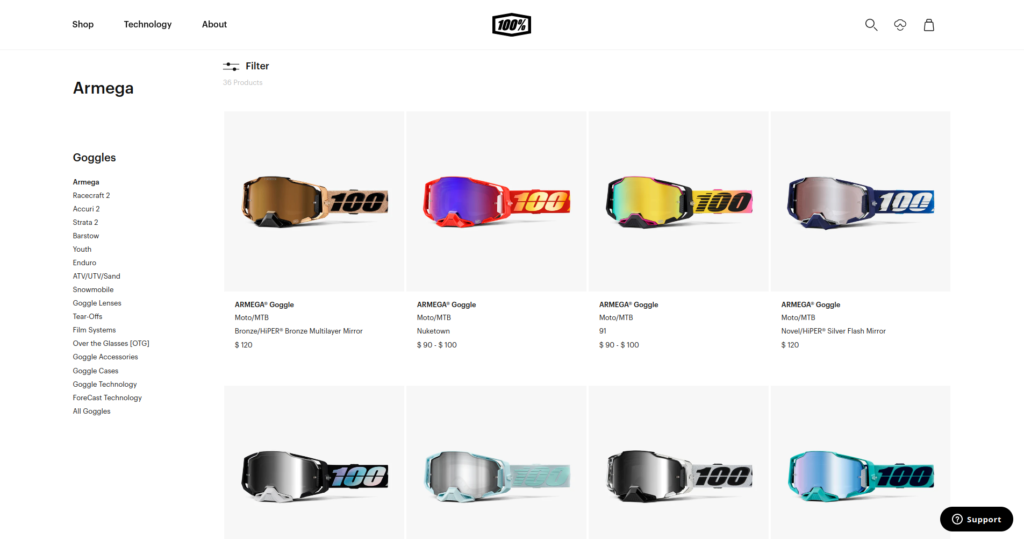This screenshot has height=539, width=1024.
Task: Expand the Filter options
Action: coord(257,66)
